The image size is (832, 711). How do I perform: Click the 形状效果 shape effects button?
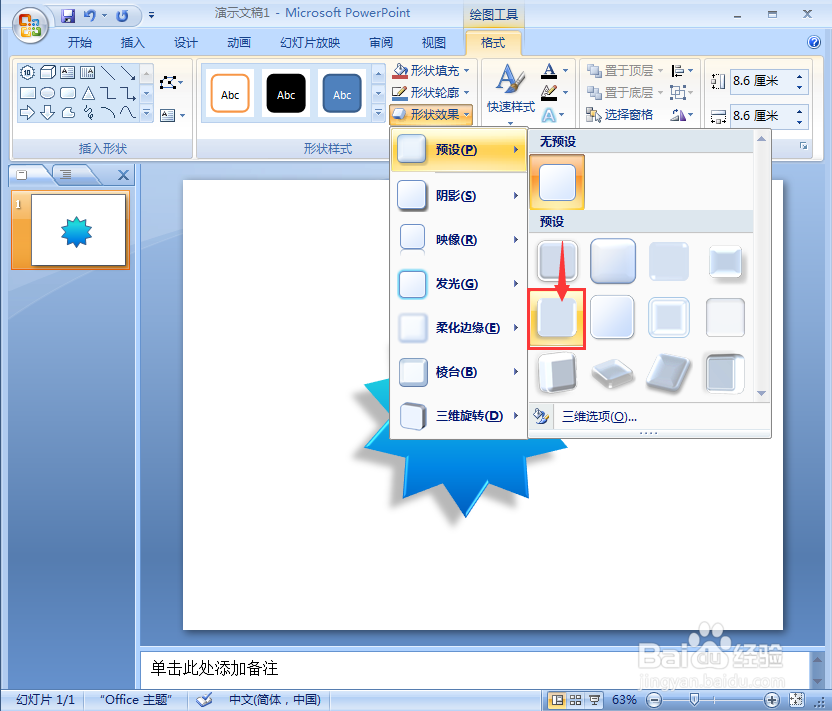click(431, 114)
